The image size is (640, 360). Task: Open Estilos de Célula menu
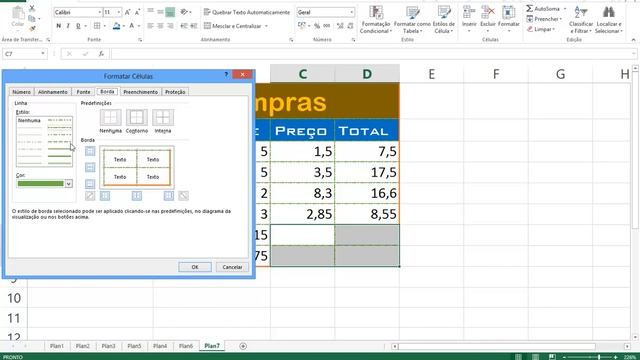click(x=444, y=20)
